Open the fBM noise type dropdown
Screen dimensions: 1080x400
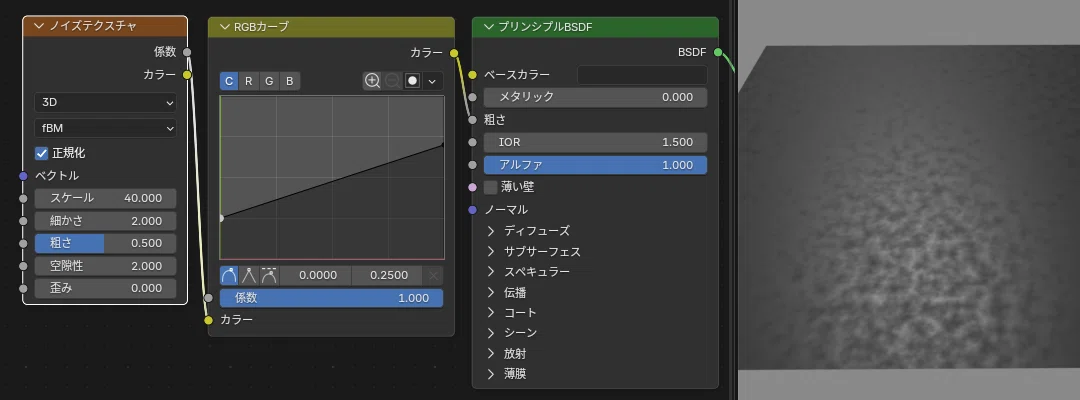click(105, 128)
